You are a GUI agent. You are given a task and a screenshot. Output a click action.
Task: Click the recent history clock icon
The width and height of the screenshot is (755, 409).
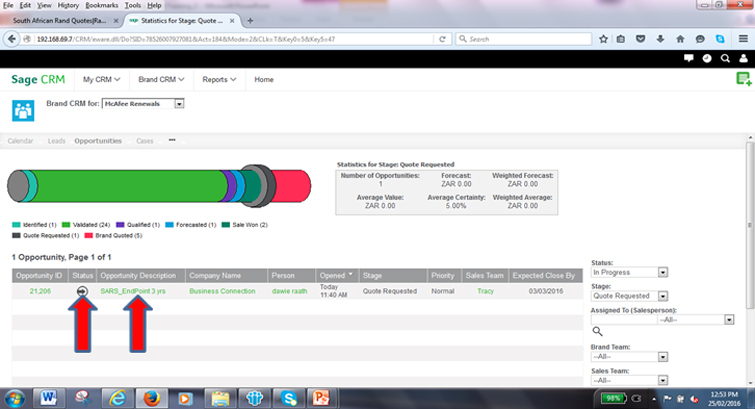(707, 58)
